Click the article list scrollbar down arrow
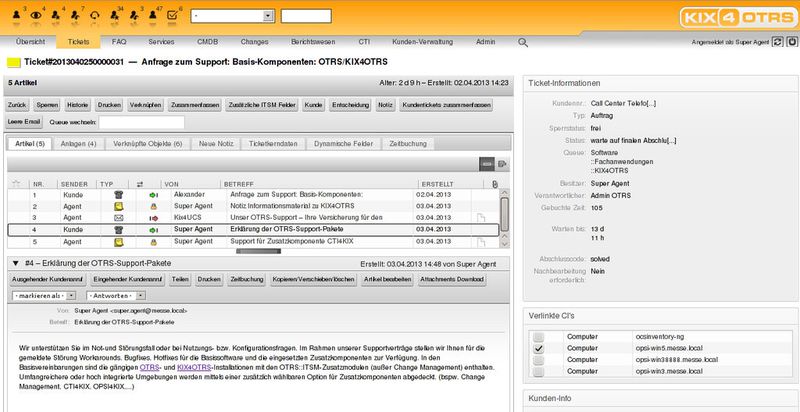The image size is (800, 412). coord(505,244)
